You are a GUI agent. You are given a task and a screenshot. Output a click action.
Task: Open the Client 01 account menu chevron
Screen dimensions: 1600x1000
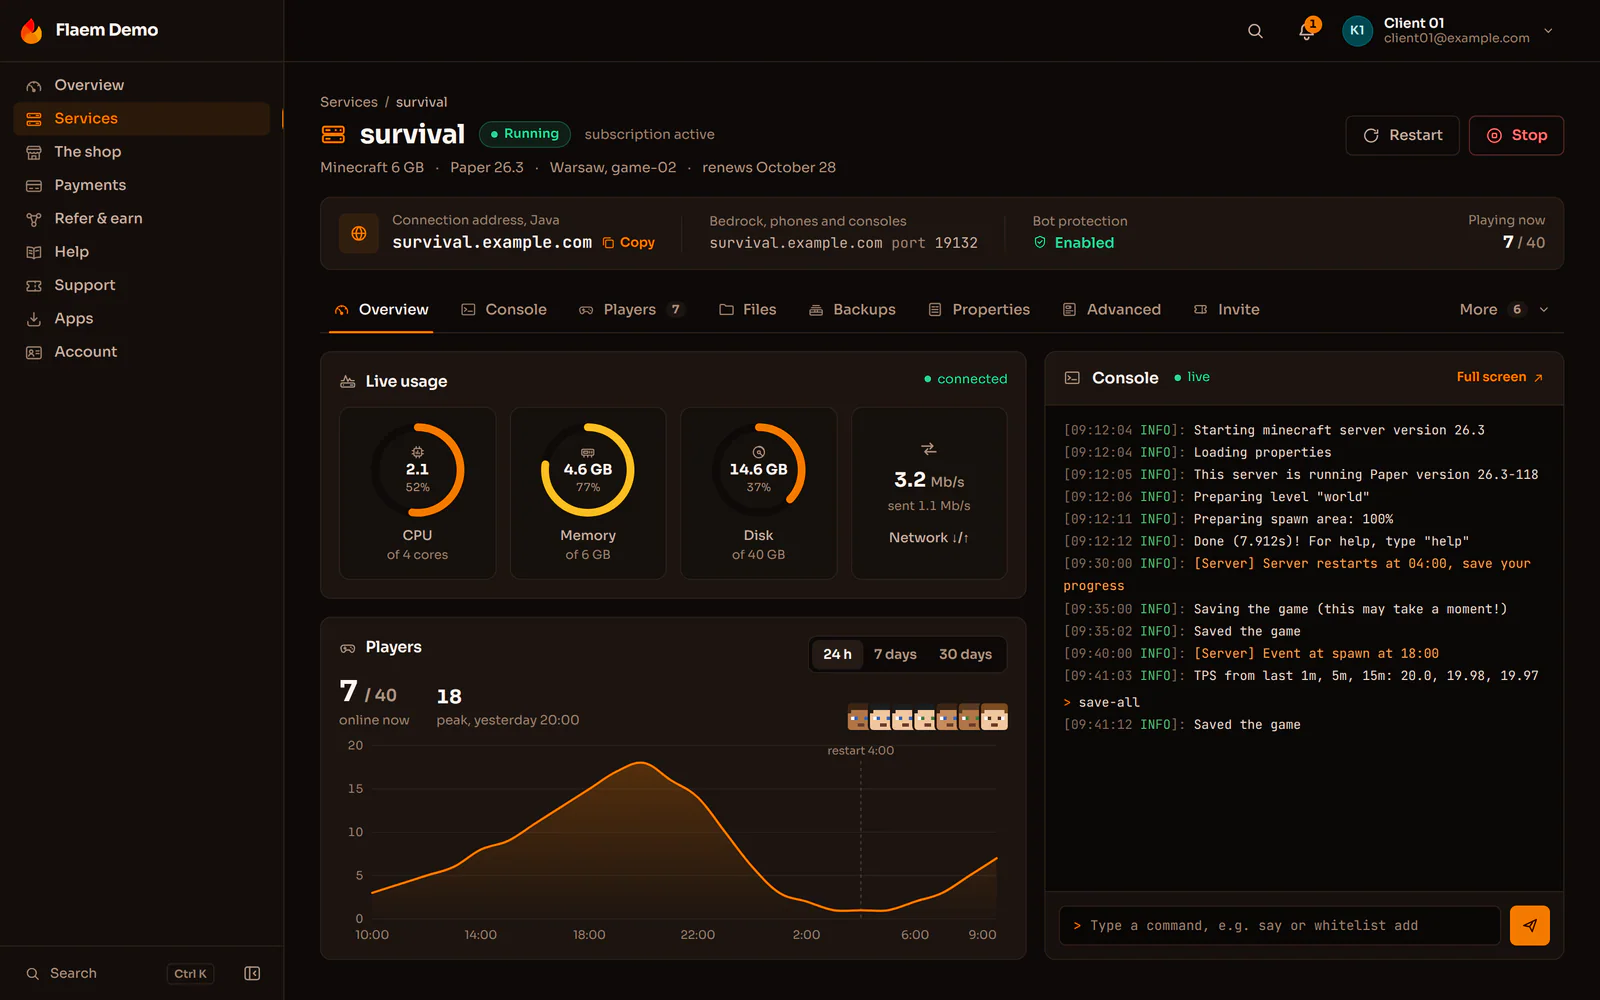(1548, 31)
